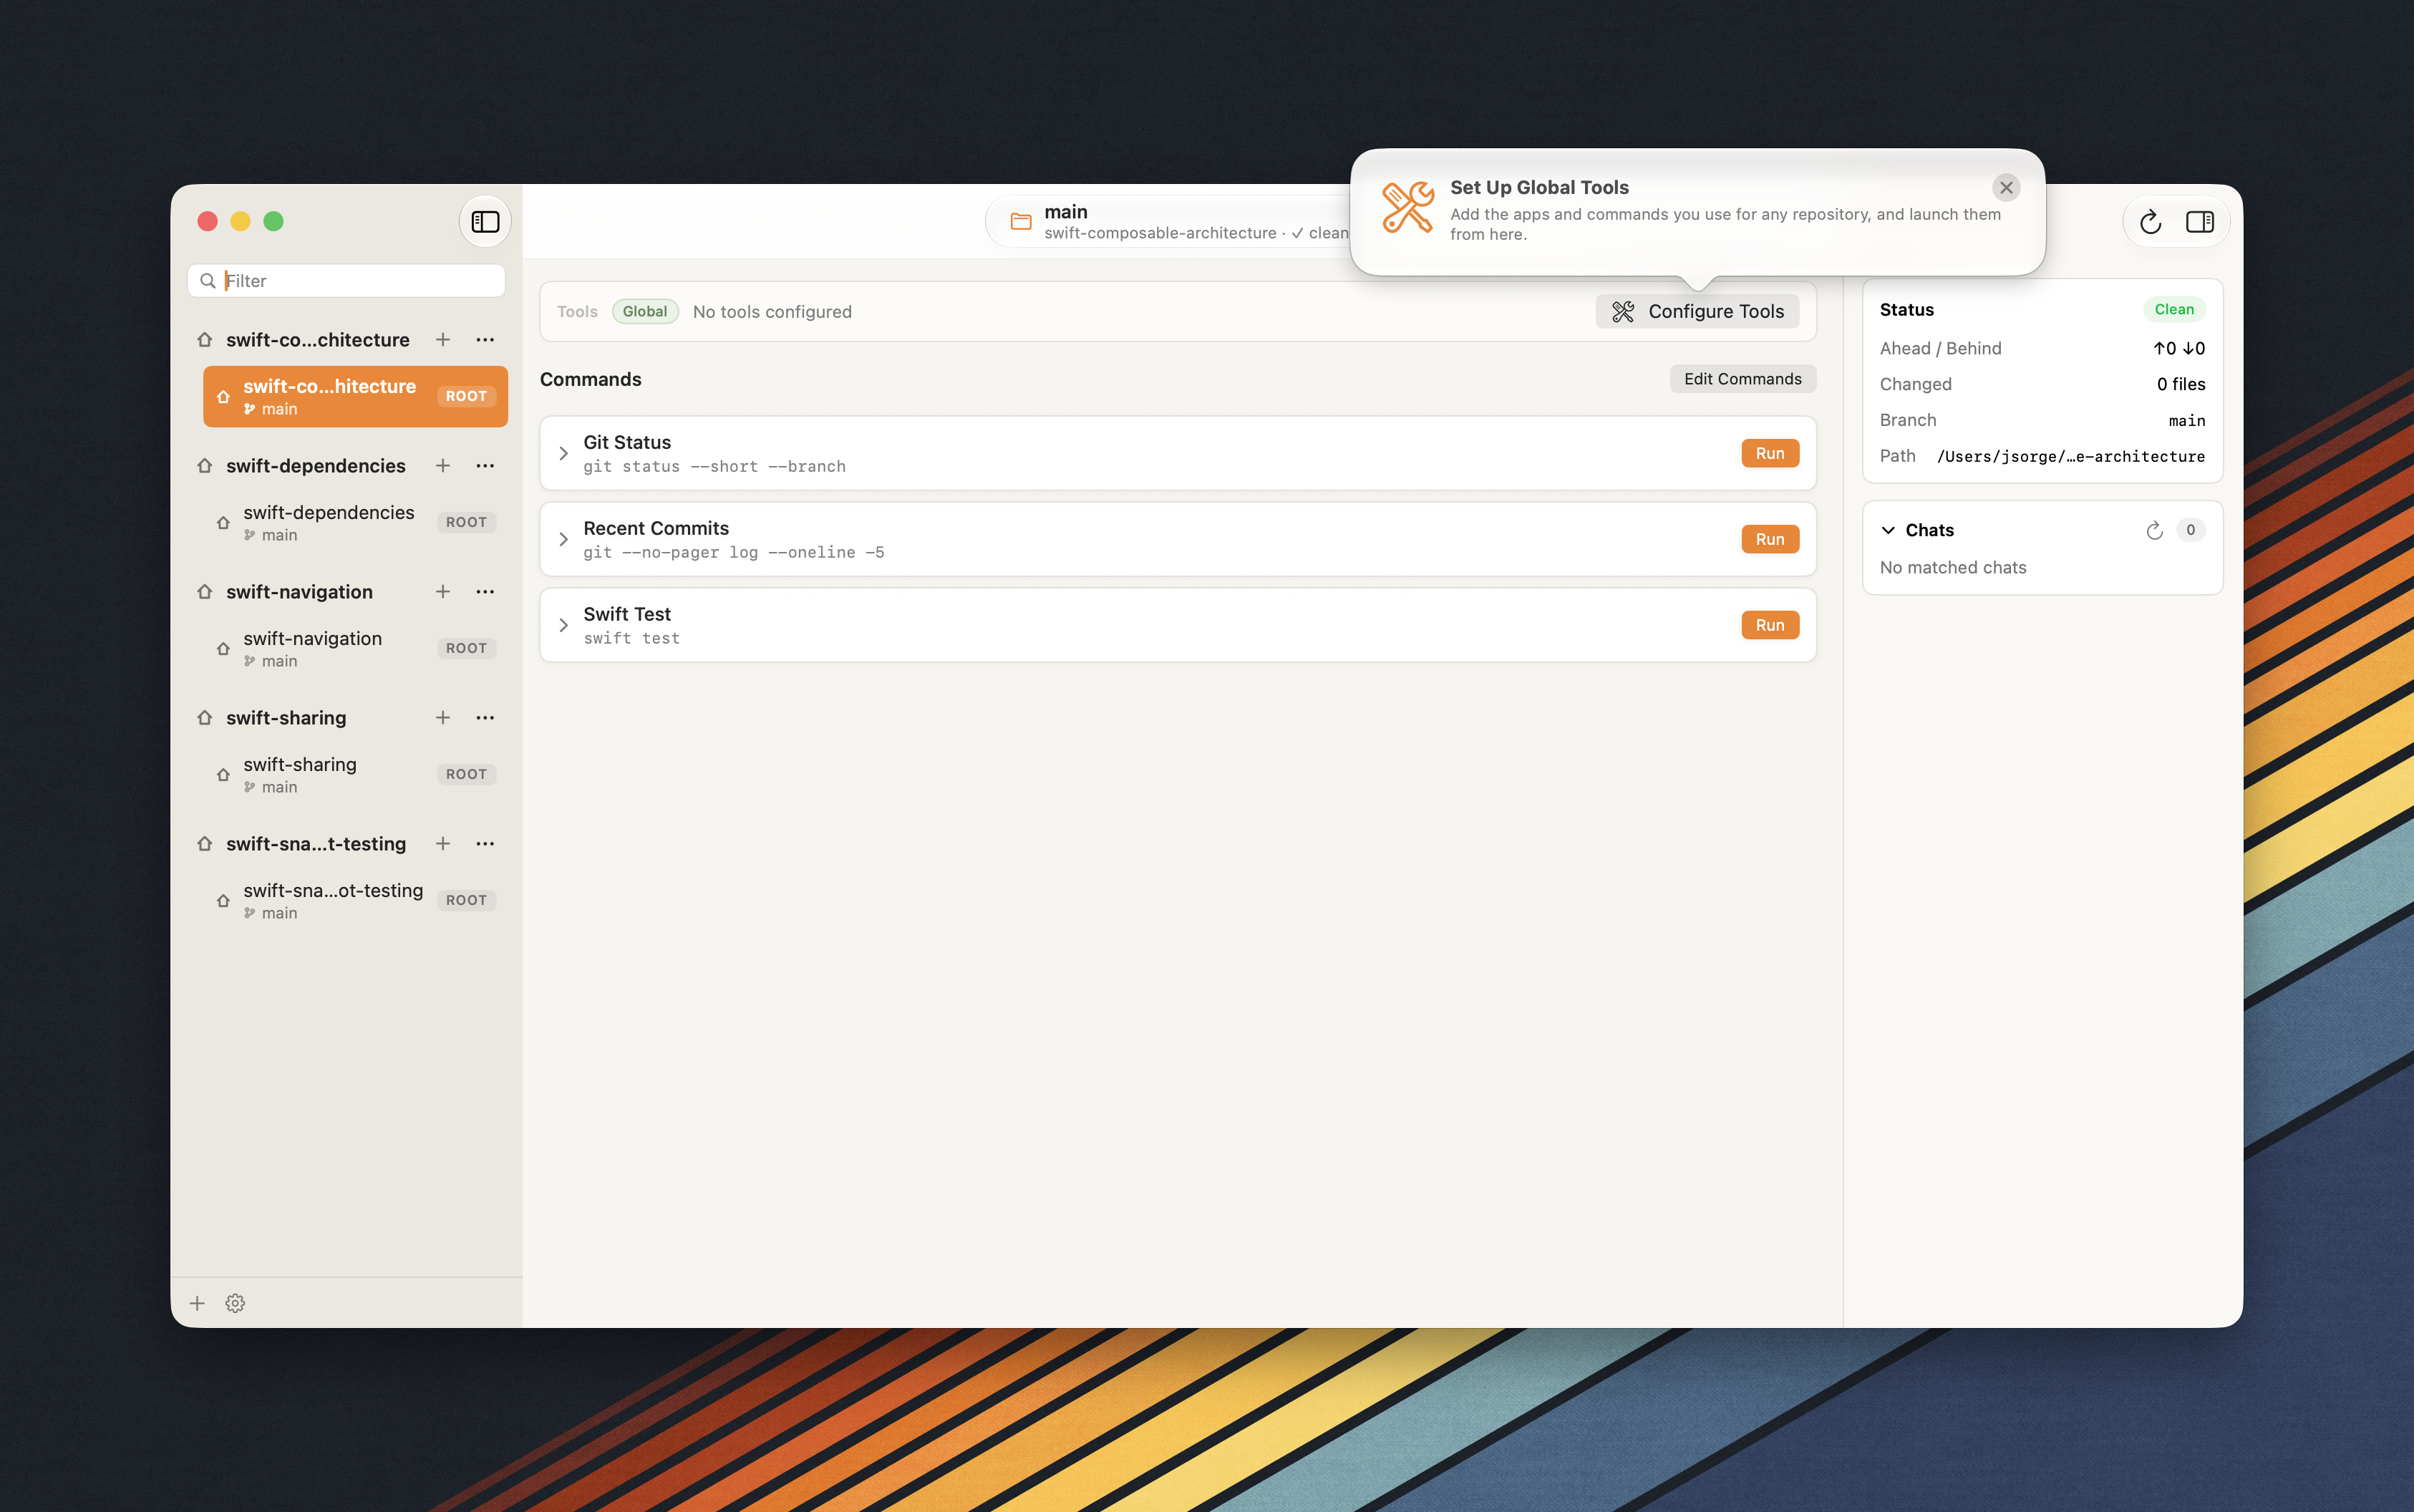Expand the Swift Test command
This screenshot has height=1512, width=2414.
563,625
